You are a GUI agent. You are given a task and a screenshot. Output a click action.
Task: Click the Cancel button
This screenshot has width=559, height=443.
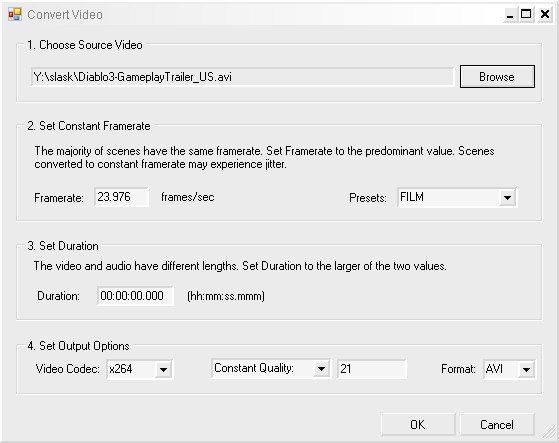coord(497,424)
